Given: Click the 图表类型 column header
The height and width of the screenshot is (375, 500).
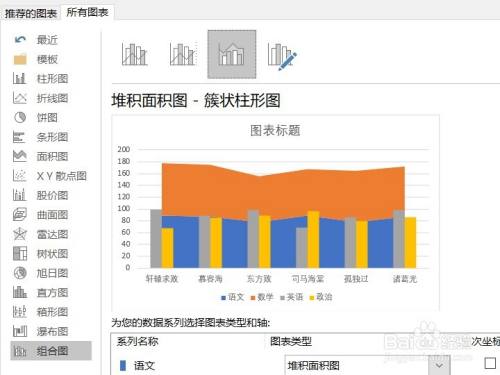Looking at the screenshot, I should 291,341.
